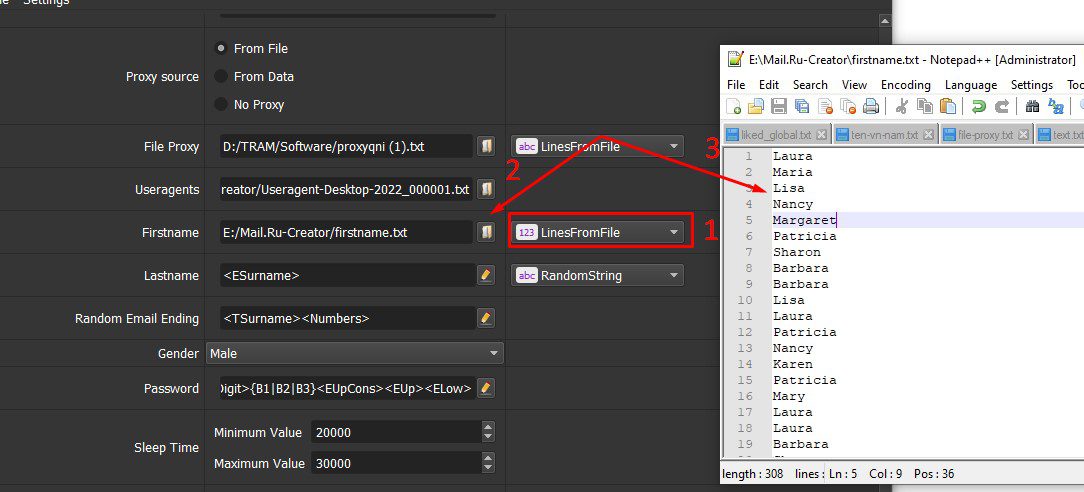Viewport: 1084px width, 492px height.
Task: Click the Close document icon in Notepad++
Action: pos(825,106)
